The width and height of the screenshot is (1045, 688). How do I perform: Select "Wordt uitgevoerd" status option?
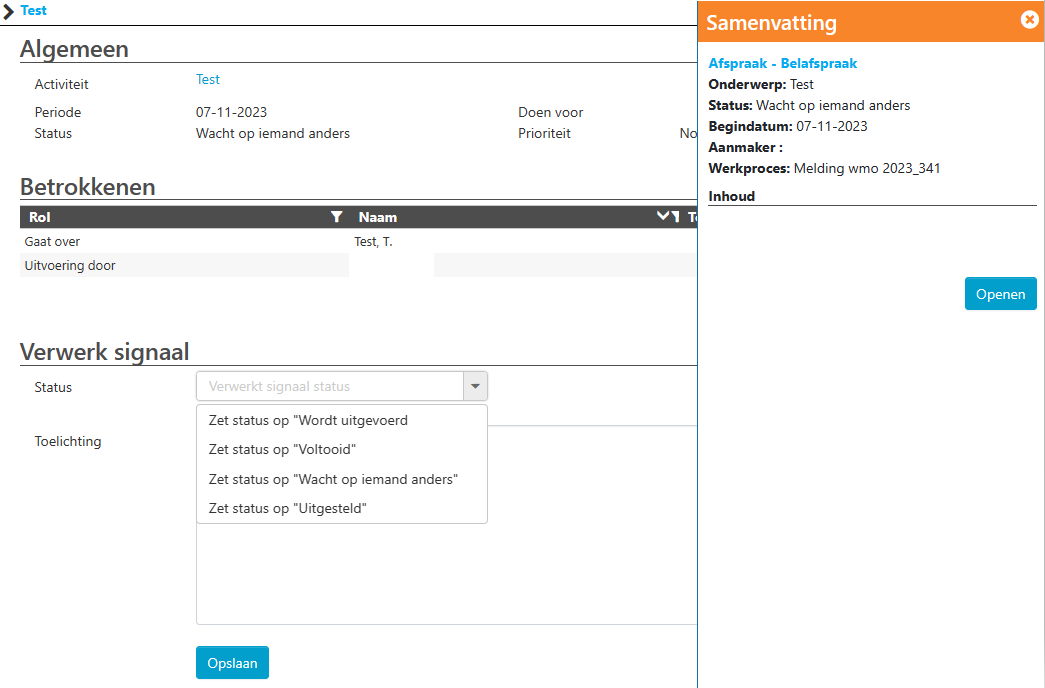(308, 421)
